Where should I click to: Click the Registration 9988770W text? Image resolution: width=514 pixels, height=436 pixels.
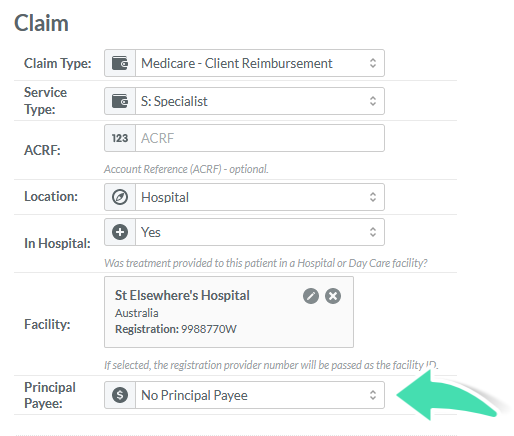176,329
